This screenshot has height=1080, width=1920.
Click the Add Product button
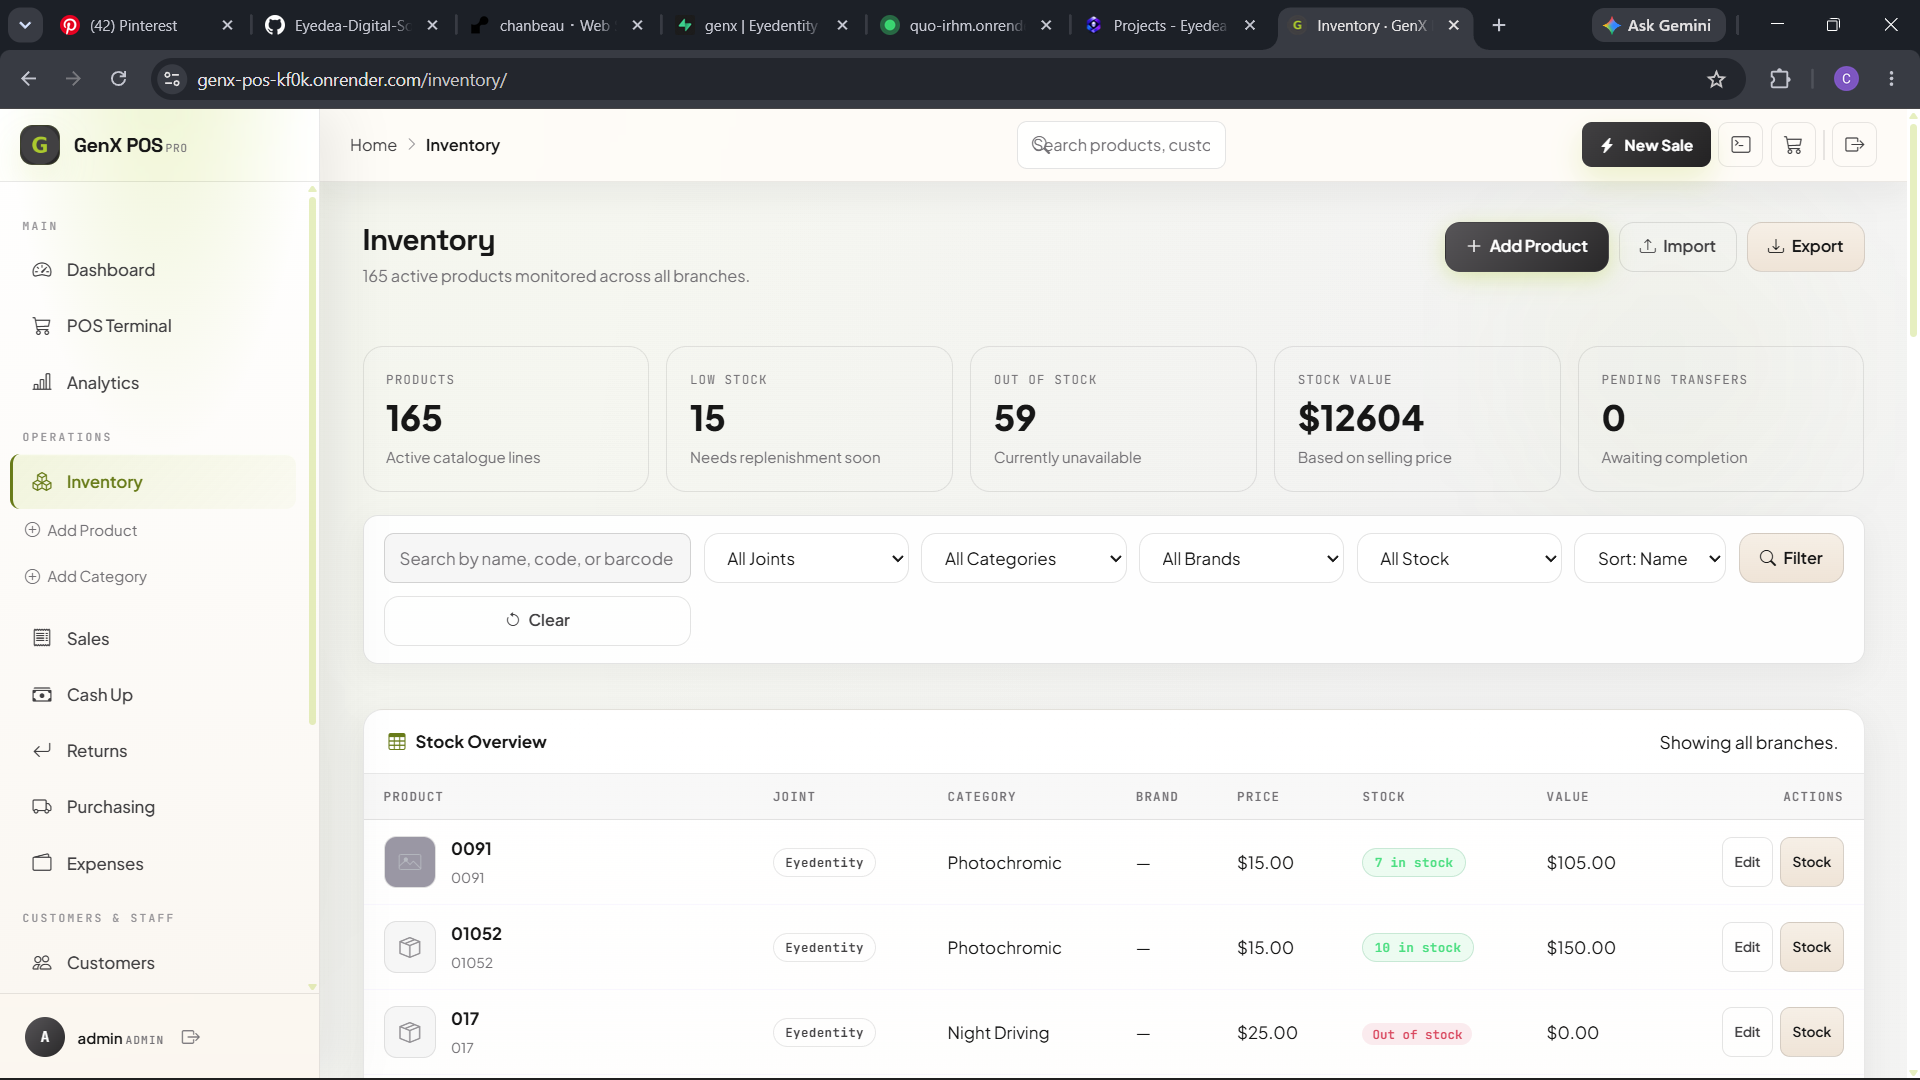click(1526, 246)
